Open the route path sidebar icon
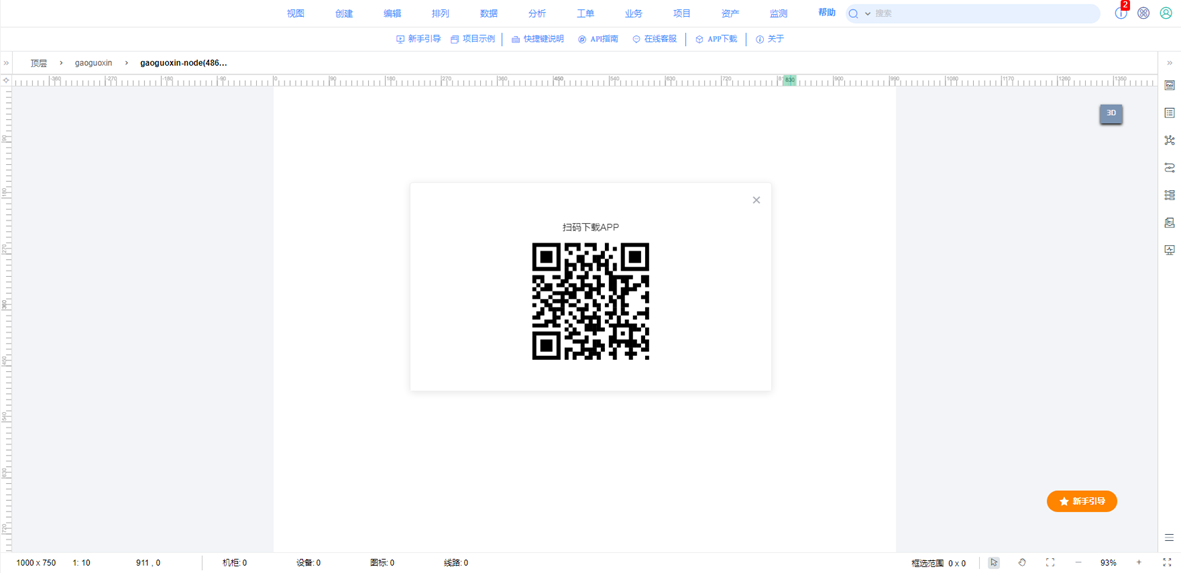The image size is (1181, 573). click(1170, 167)
